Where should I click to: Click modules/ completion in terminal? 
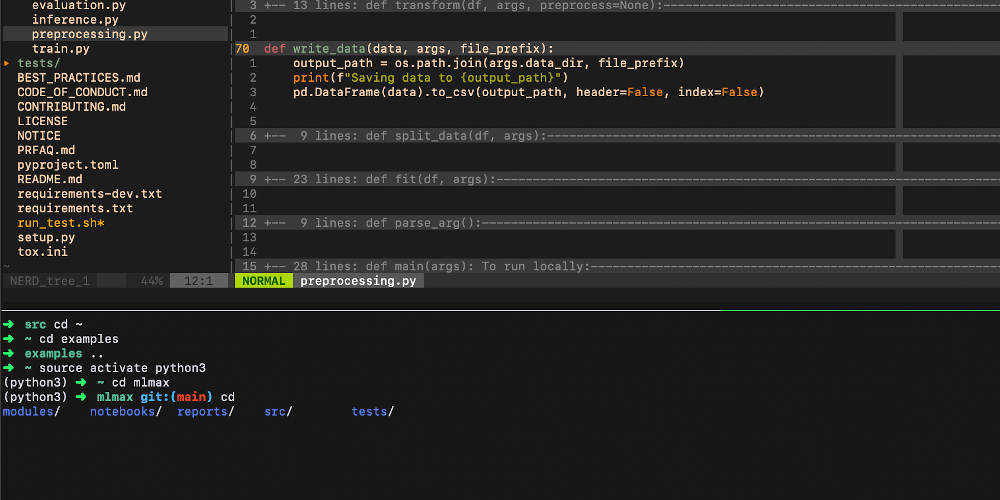[x=31, y=412]
